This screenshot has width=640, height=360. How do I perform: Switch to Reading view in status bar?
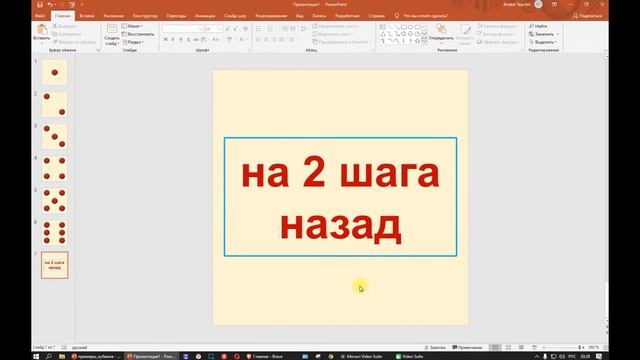521,347
